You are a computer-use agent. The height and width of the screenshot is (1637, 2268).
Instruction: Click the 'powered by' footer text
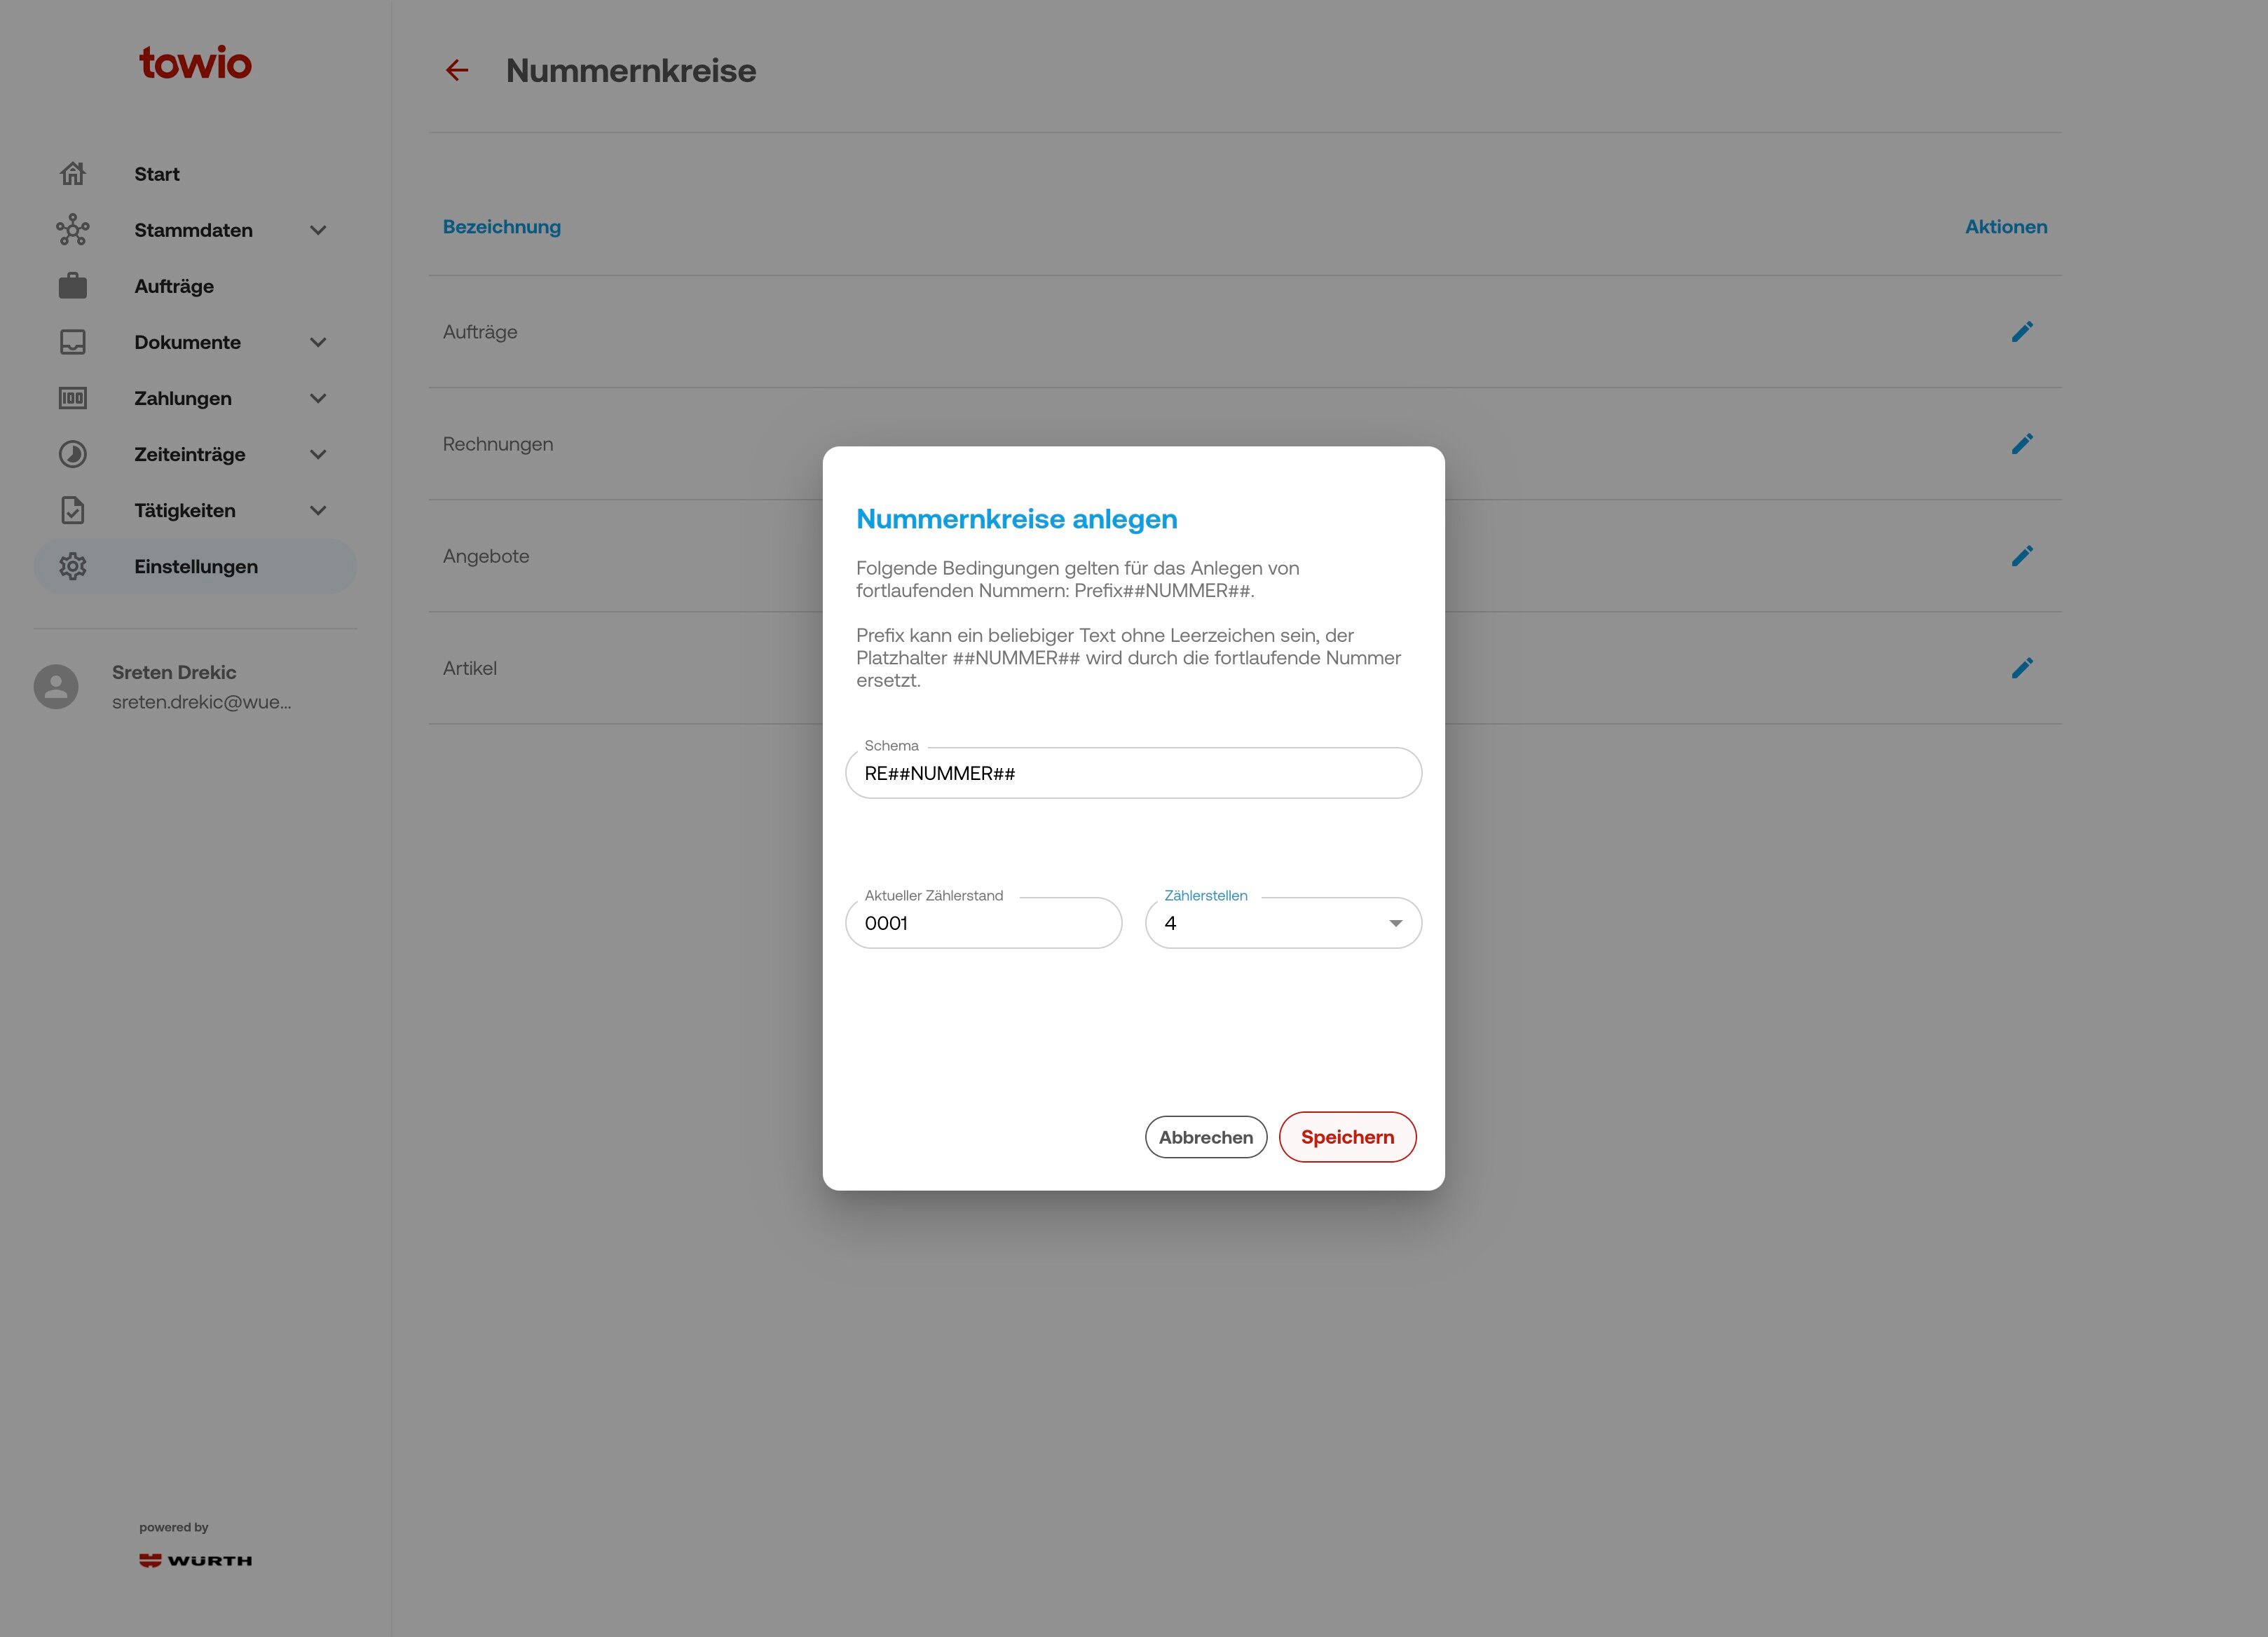point(174,1527)
